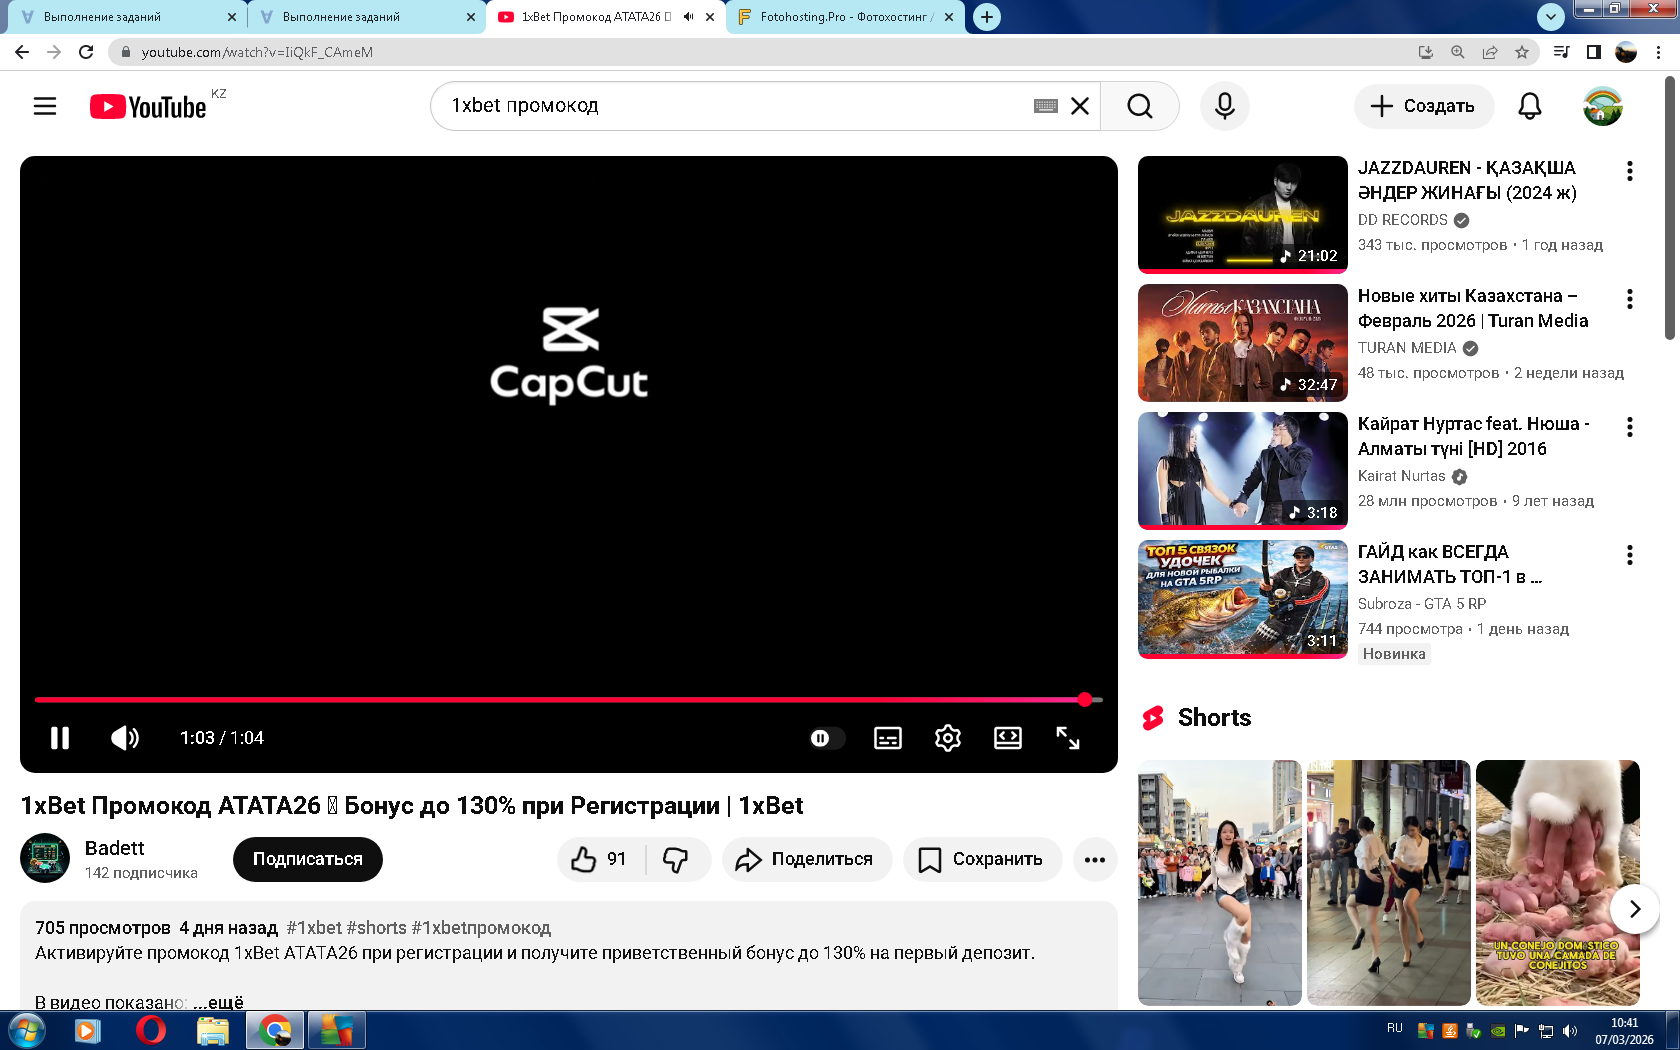Screen dimensions: 1680x1050
Task: Open the player settings gear
Action: [x=948, y=738]
